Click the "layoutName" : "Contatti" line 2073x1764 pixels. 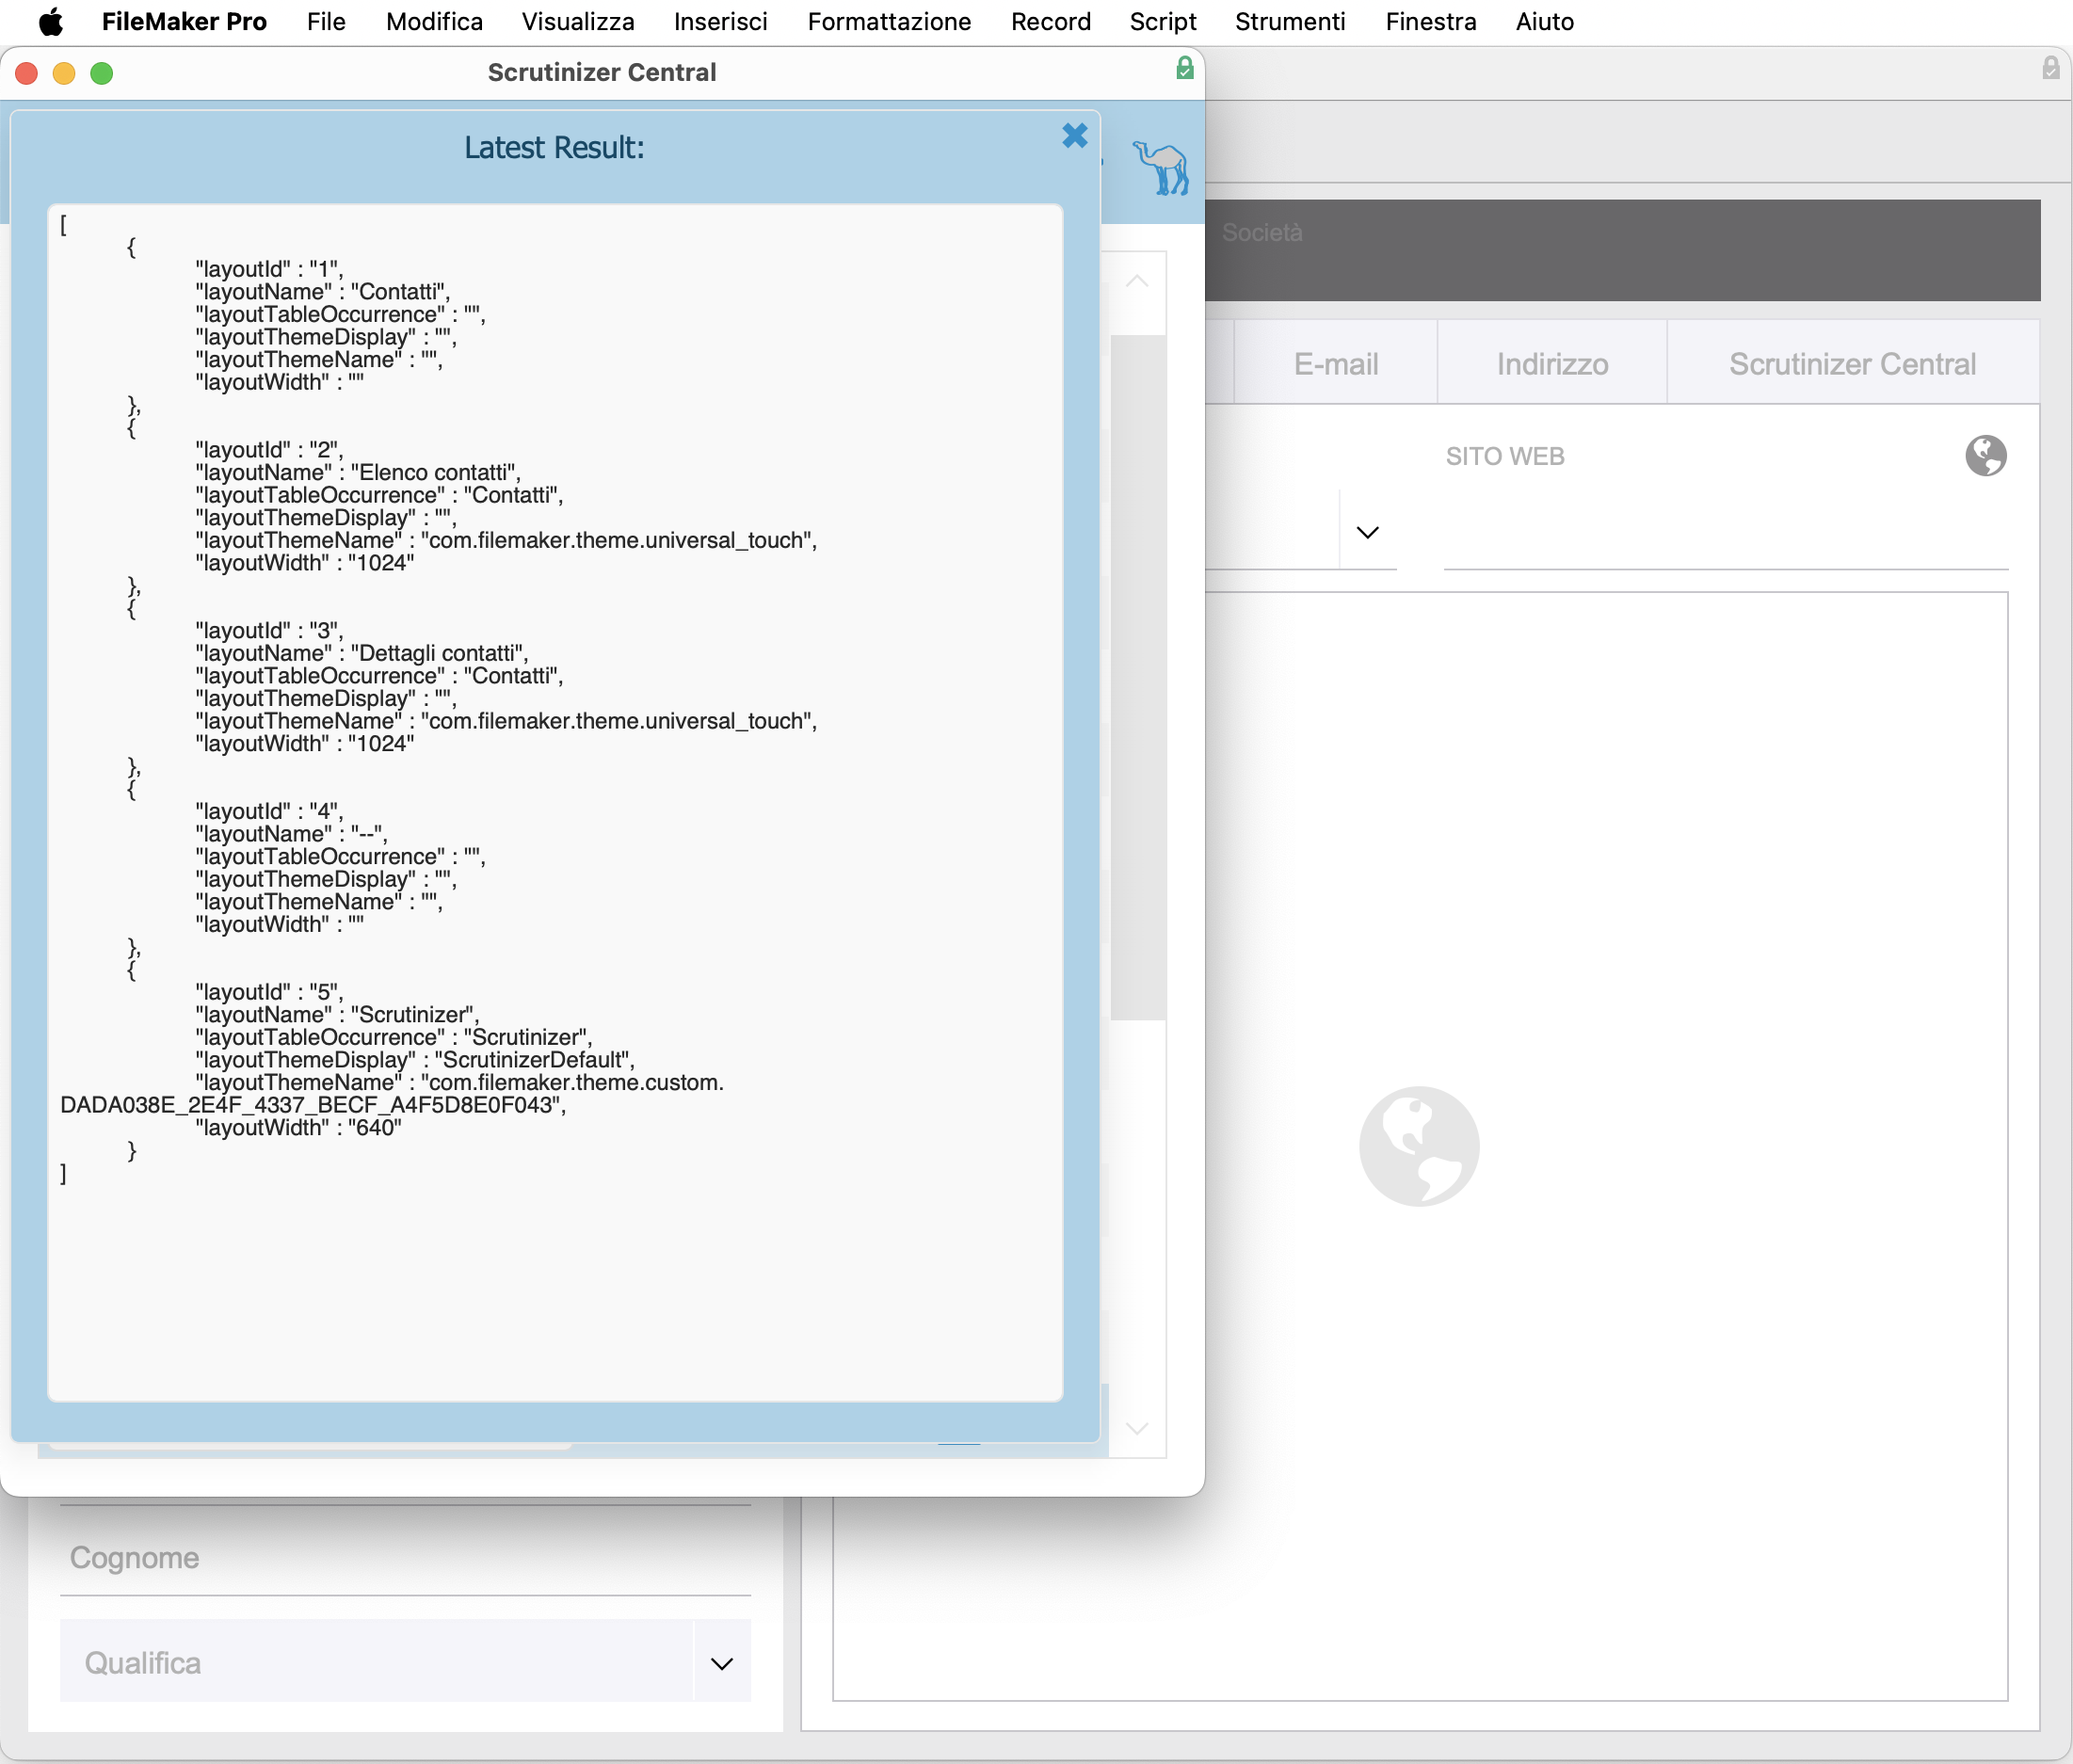pos(323,291)
